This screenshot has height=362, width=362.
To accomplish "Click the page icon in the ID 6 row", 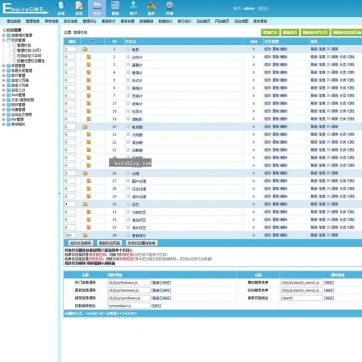I will (89, 88).
